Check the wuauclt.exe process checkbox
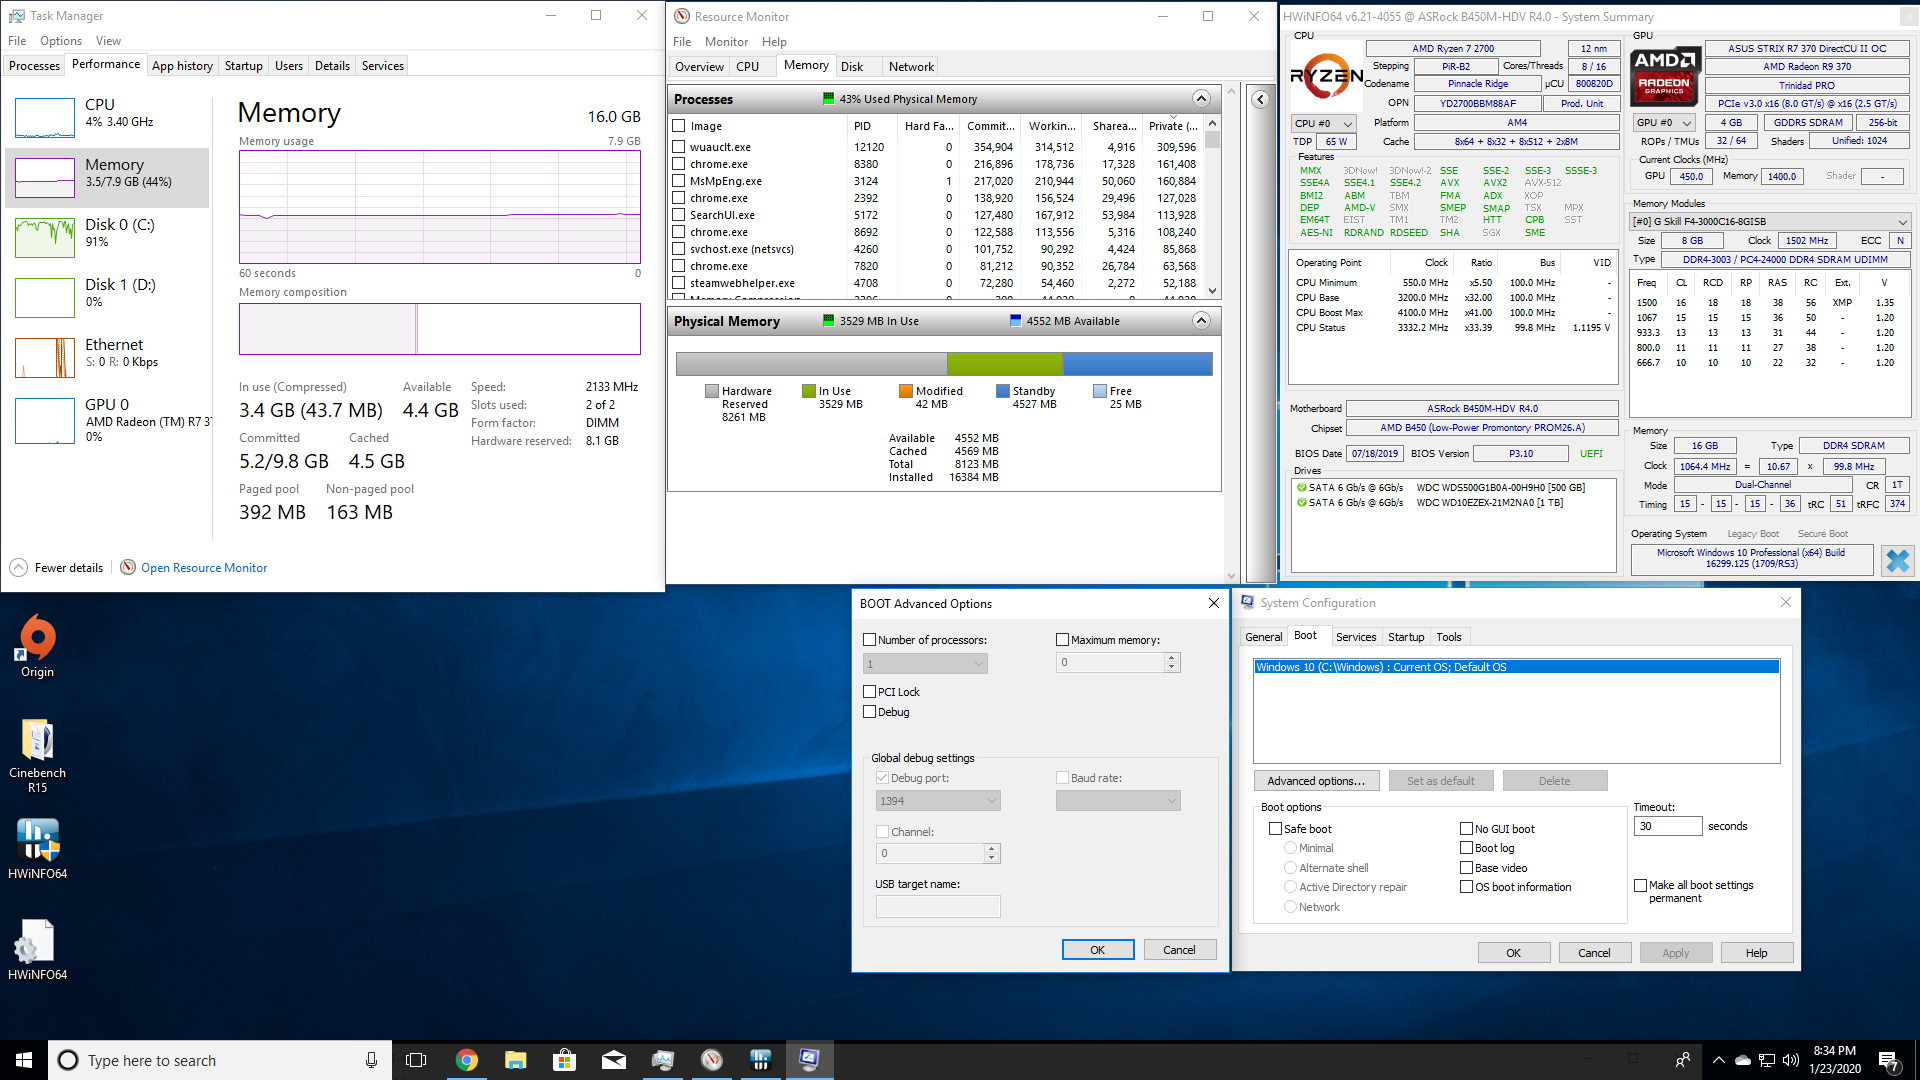Image resolution: width=1920 pixels, height=1080 pixels. pos(679,147)
